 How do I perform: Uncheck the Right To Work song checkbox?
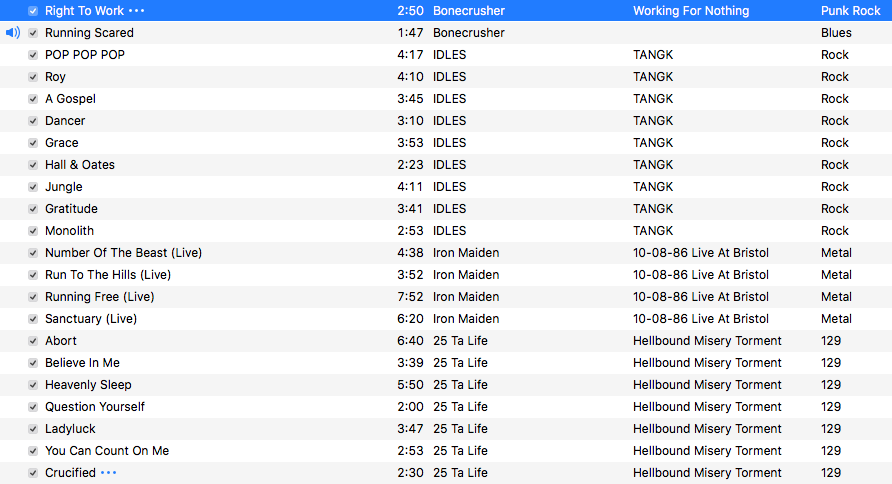pos(33,11)
